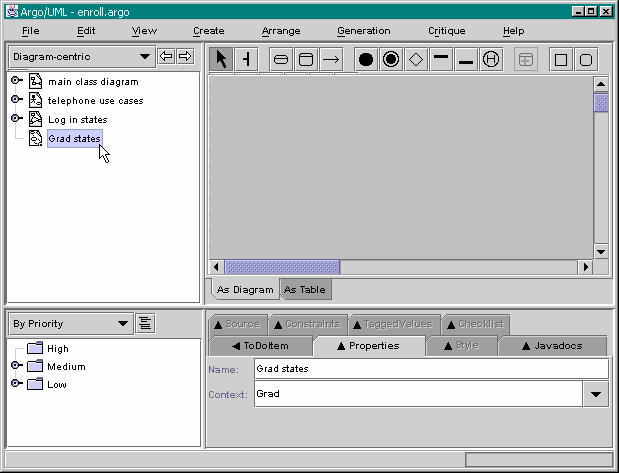Click the vertical scrollbar thumb of diagram
619x473 pixels.
[601, 102]
